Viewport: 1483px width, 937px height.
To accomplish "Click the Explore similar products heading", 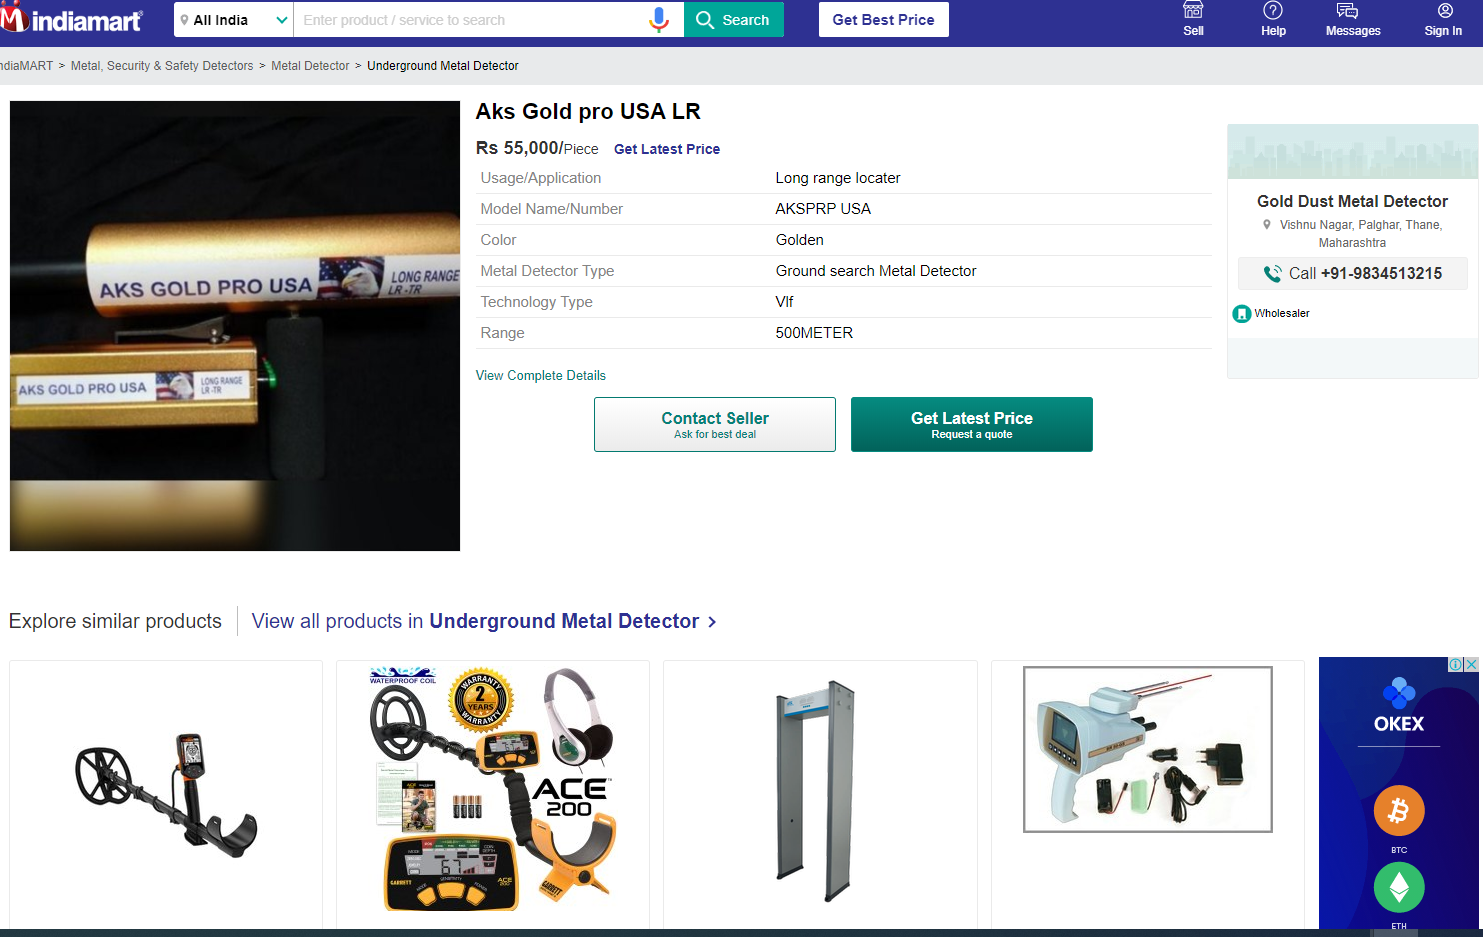I will 115,621.
